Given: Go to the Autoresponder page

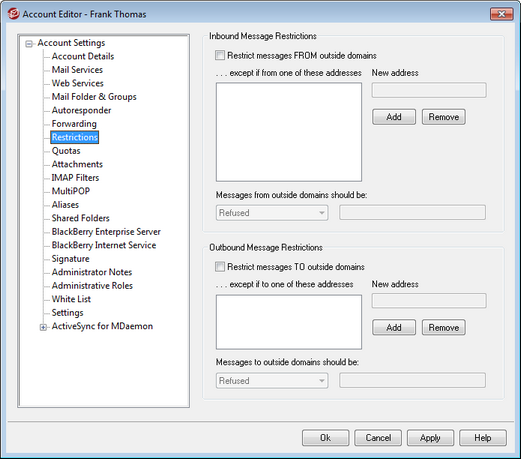Looking at the screenshot, I should pyautogui.click(x=81, y=110).
